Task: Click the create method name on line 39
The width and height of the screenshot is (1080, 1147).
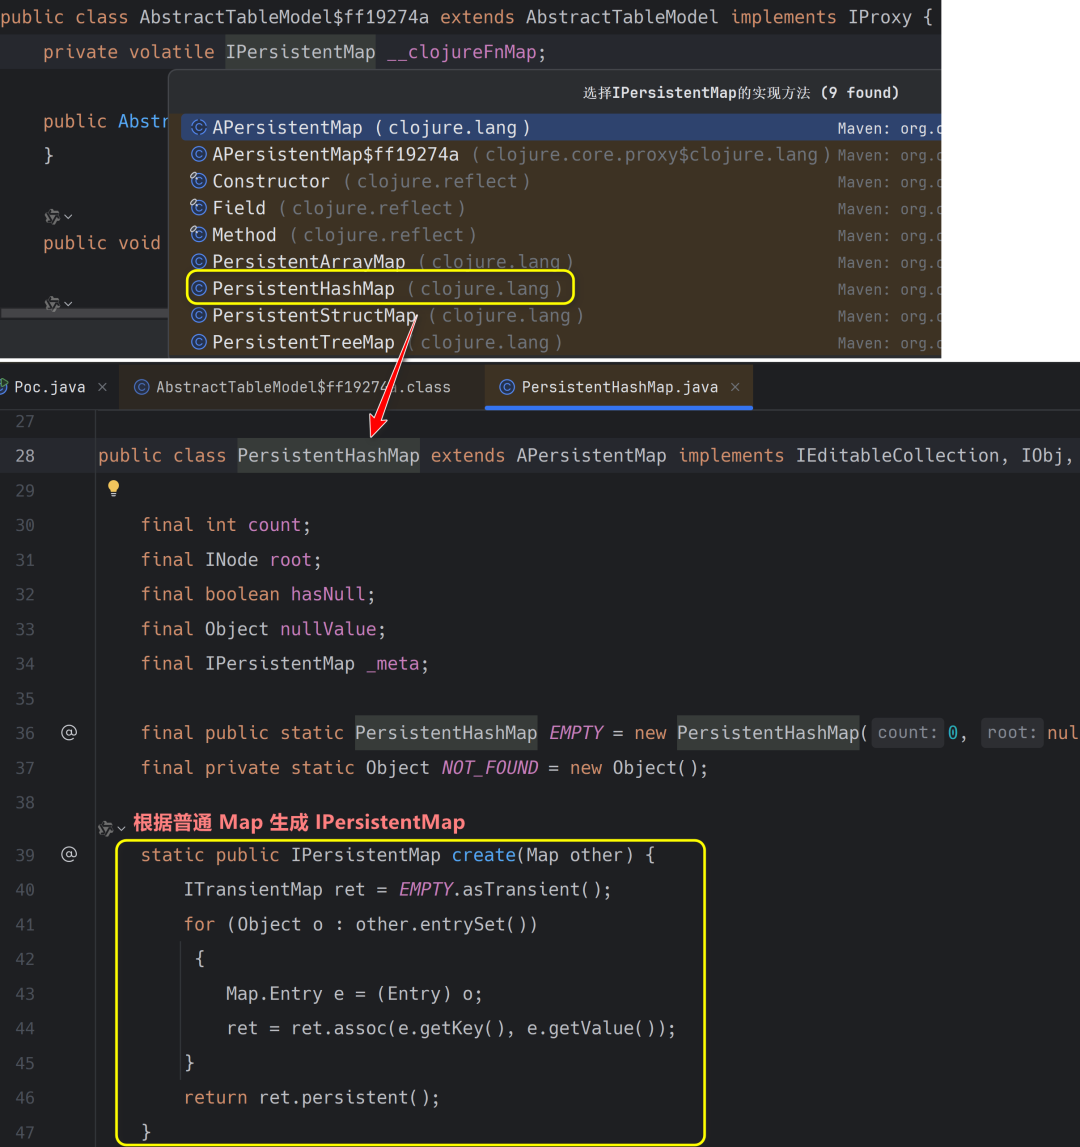Action: click(x=484, y=855)
